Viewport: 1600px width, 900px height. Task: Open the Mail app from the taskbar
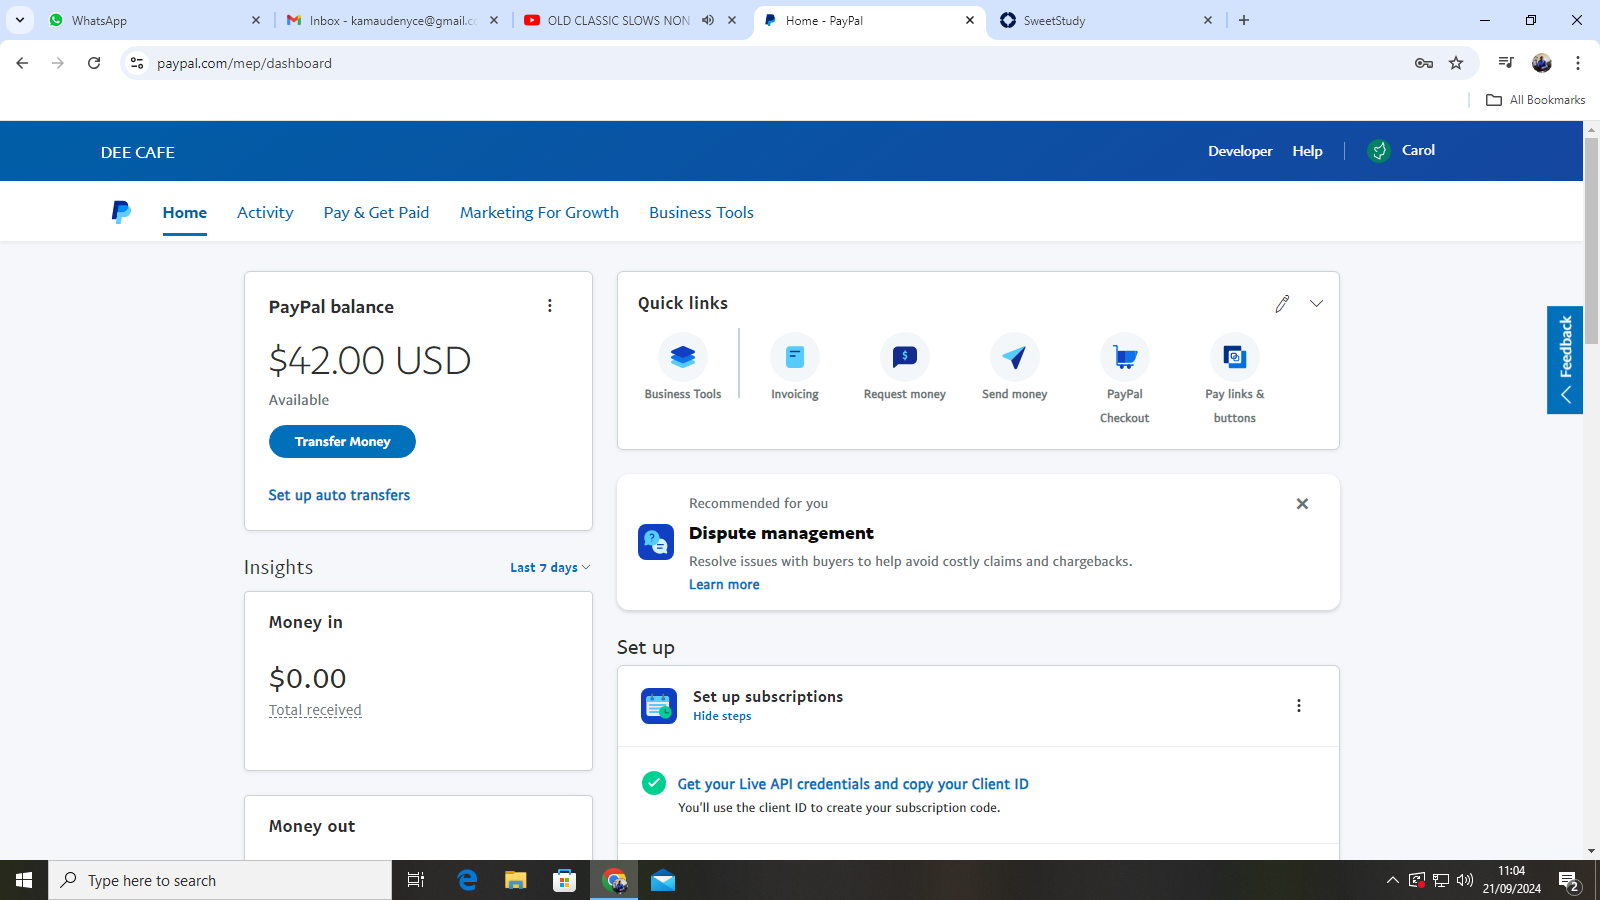663,880
